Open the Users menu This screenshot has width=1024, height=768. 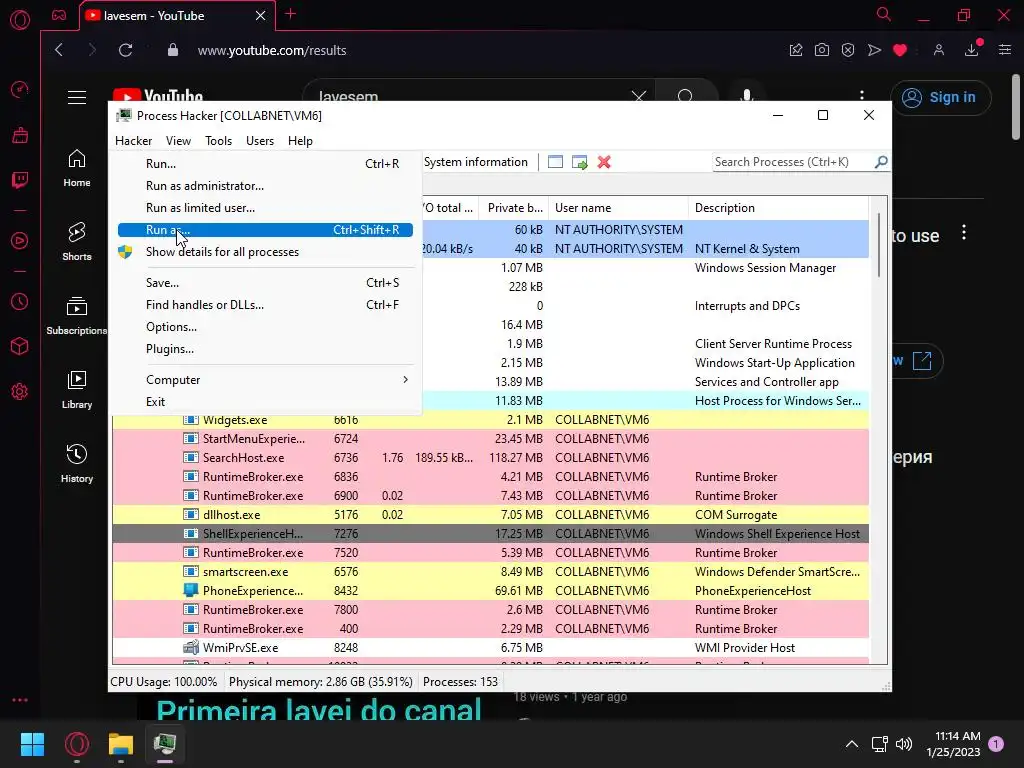click(x=260, y=140)
